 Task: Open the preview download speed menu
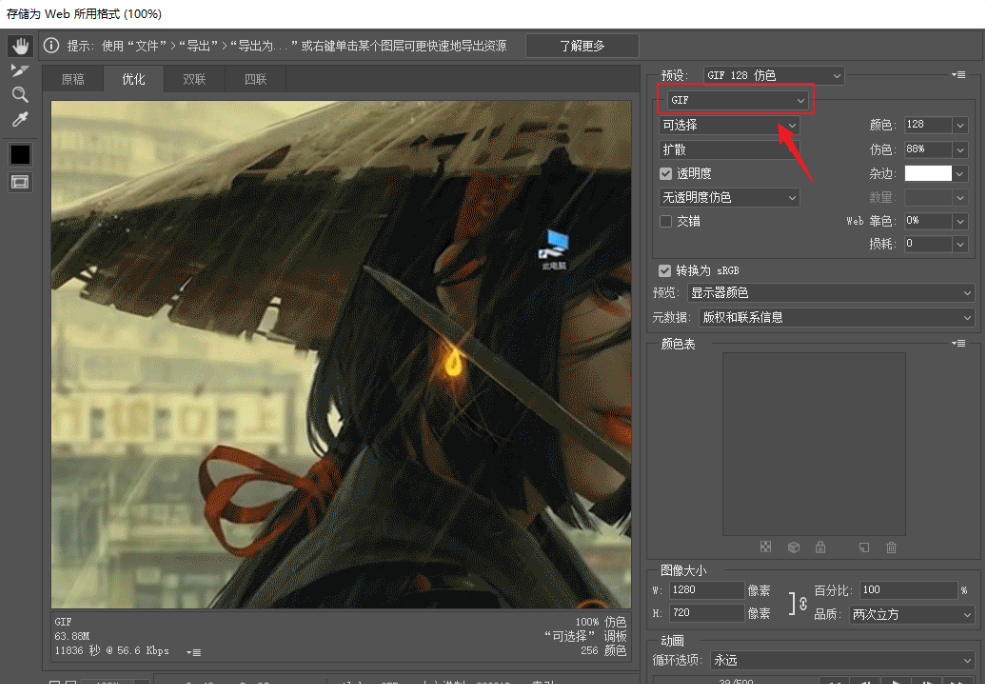pos(193,652)
